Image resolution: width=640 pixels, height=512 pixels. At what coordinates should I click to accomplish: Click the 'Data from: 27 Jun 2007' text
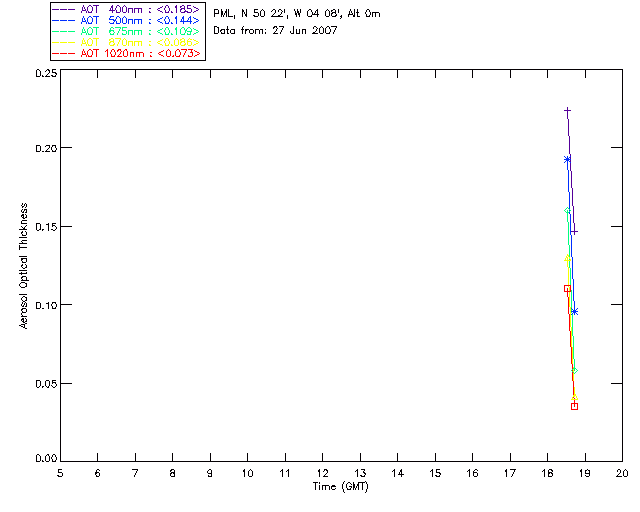coord(275,31)
